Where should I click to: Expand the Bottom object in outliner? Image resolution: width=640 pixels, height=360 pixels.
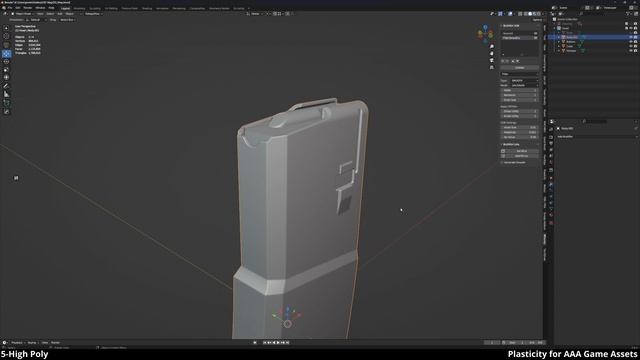pyautogui.click(x=559, y=42)
